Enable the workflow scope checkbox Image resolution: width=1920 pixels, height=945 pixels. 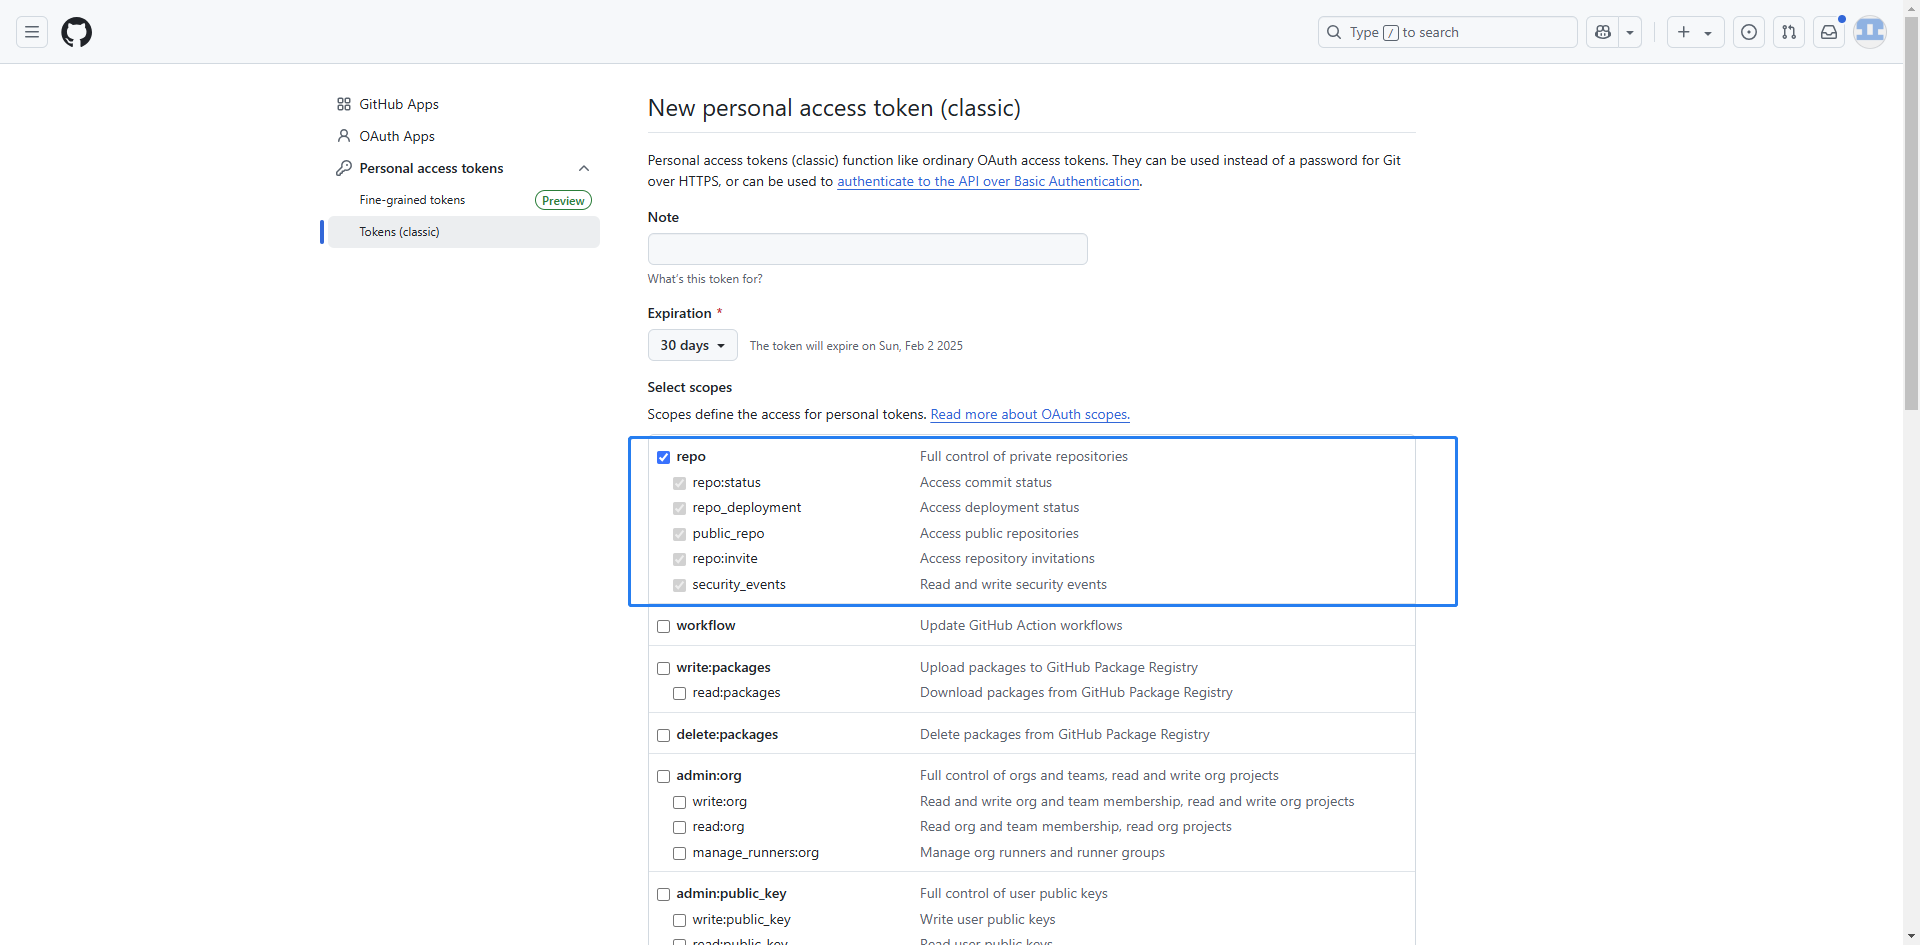coord(663,626)
